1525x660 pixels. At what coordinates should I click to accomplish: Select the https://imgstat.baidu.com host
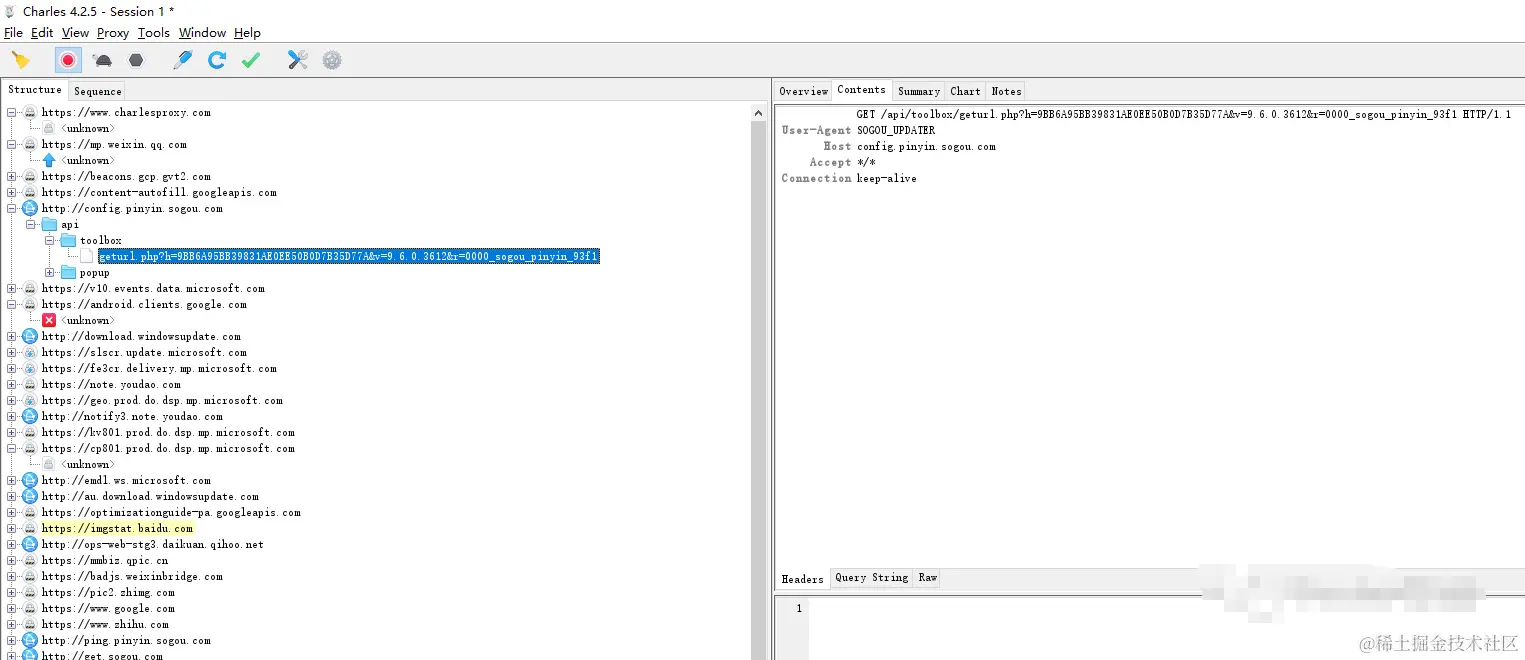click(x=117, y=529)
